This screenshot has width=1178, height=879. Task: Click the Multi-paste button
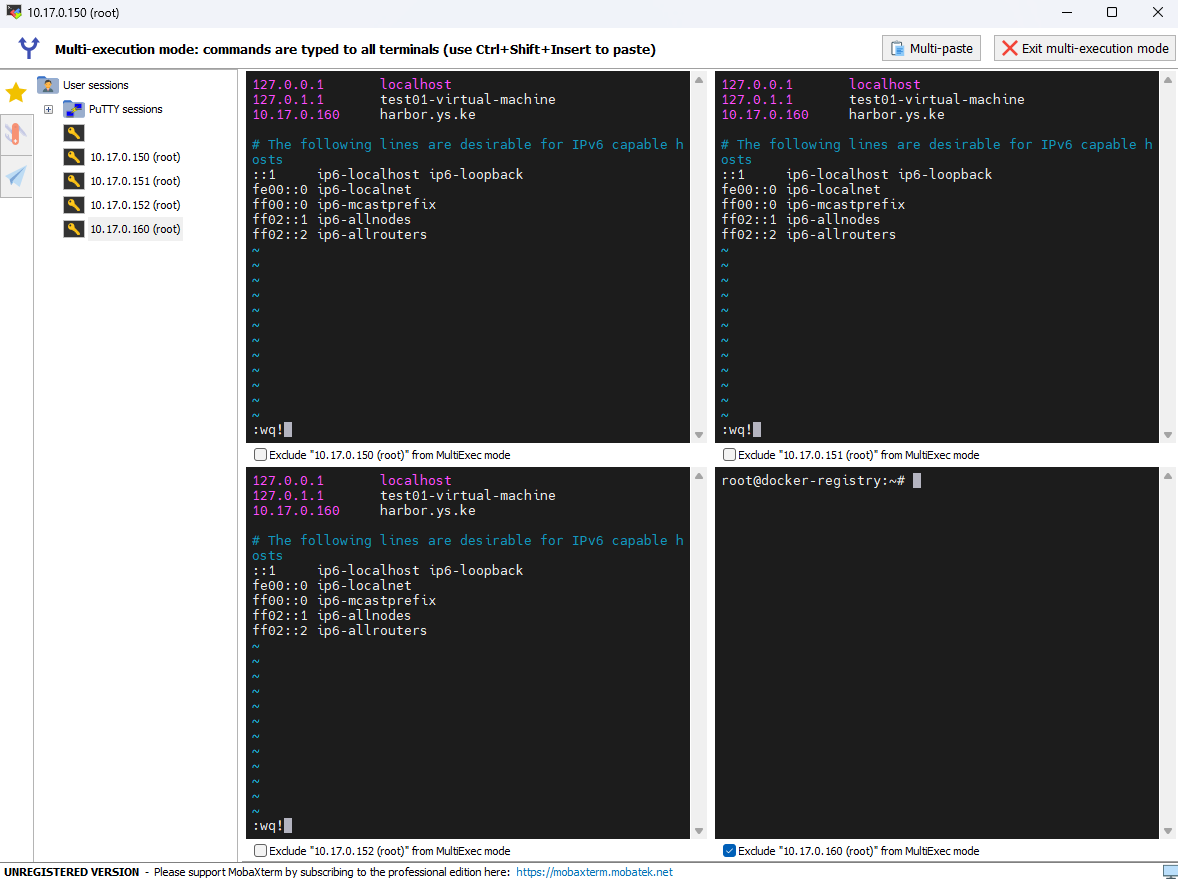click(x=931, y=48)
